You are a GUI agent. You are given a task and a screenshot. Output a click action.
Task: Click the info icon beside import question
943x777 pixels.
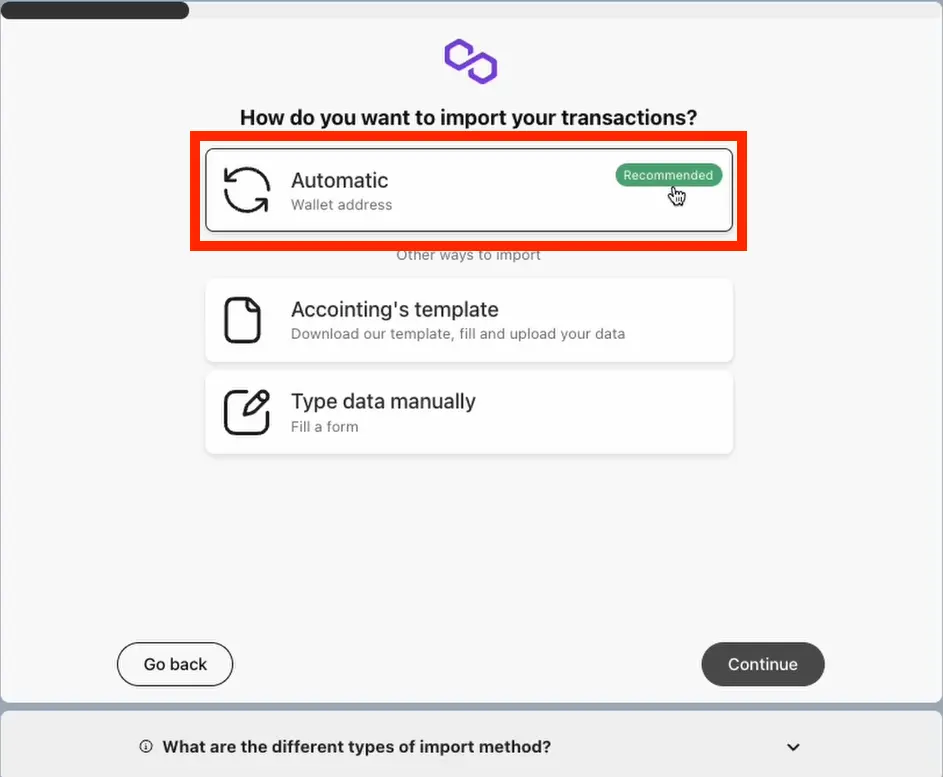[x=146, y=747]
